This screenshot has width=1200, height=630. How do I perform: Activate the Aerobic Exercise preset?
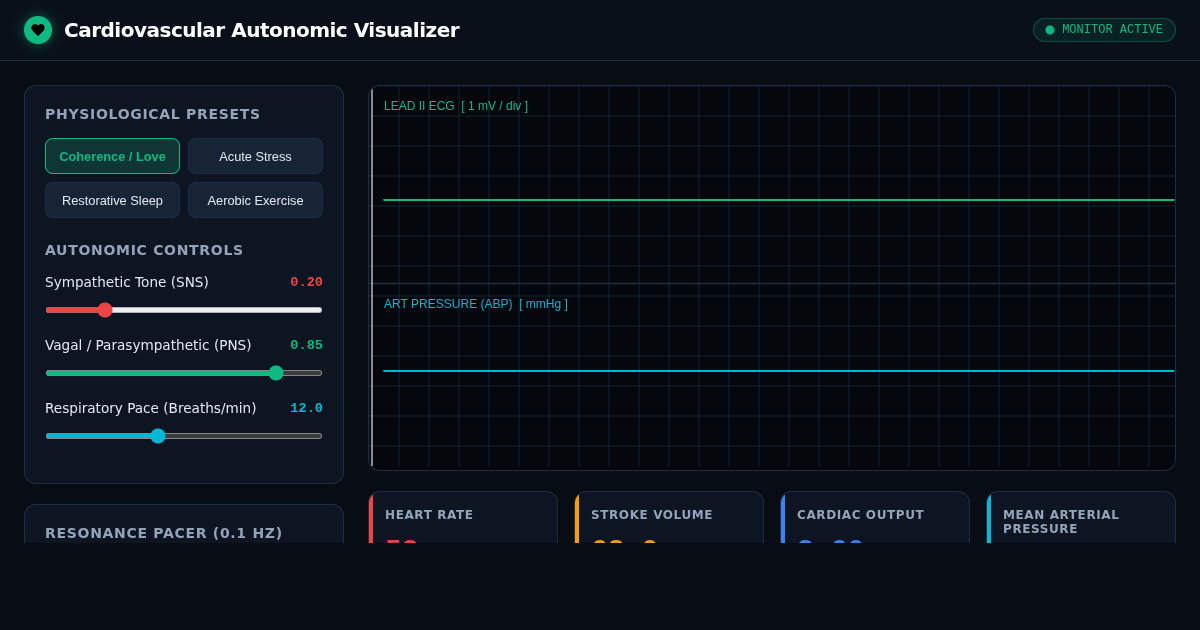coord(255,200)
